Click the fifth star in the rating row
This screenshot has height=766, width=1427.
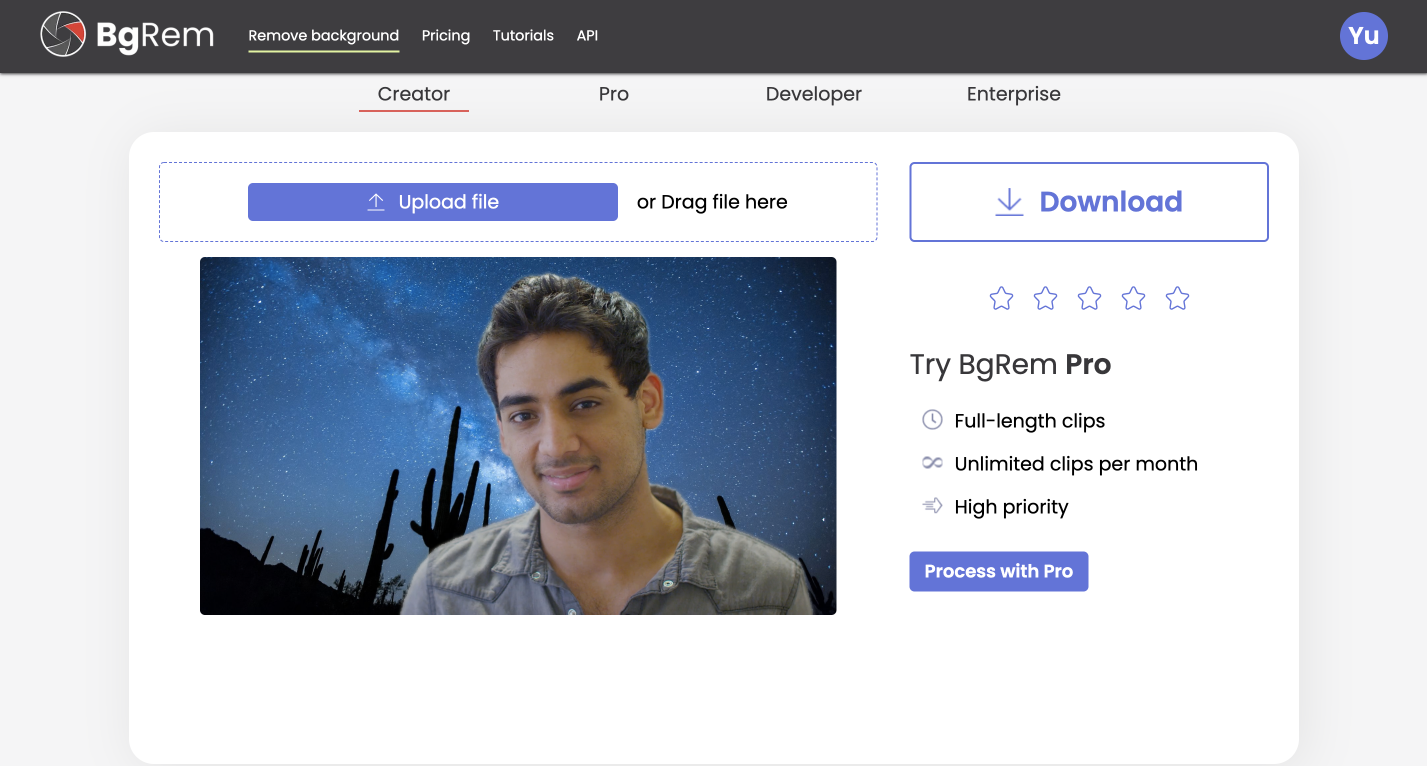[x=1177, y=298]
